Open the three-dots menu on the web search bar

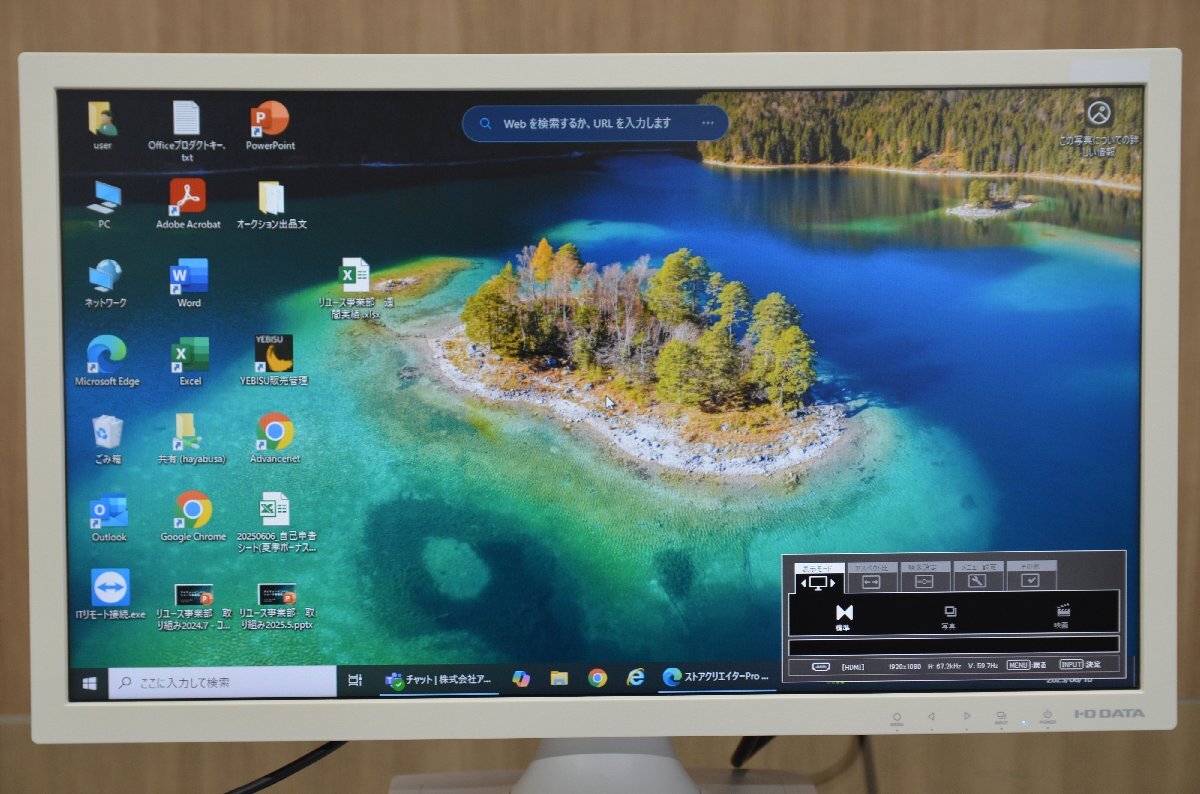pyautogui.click(x=708, y=123)
